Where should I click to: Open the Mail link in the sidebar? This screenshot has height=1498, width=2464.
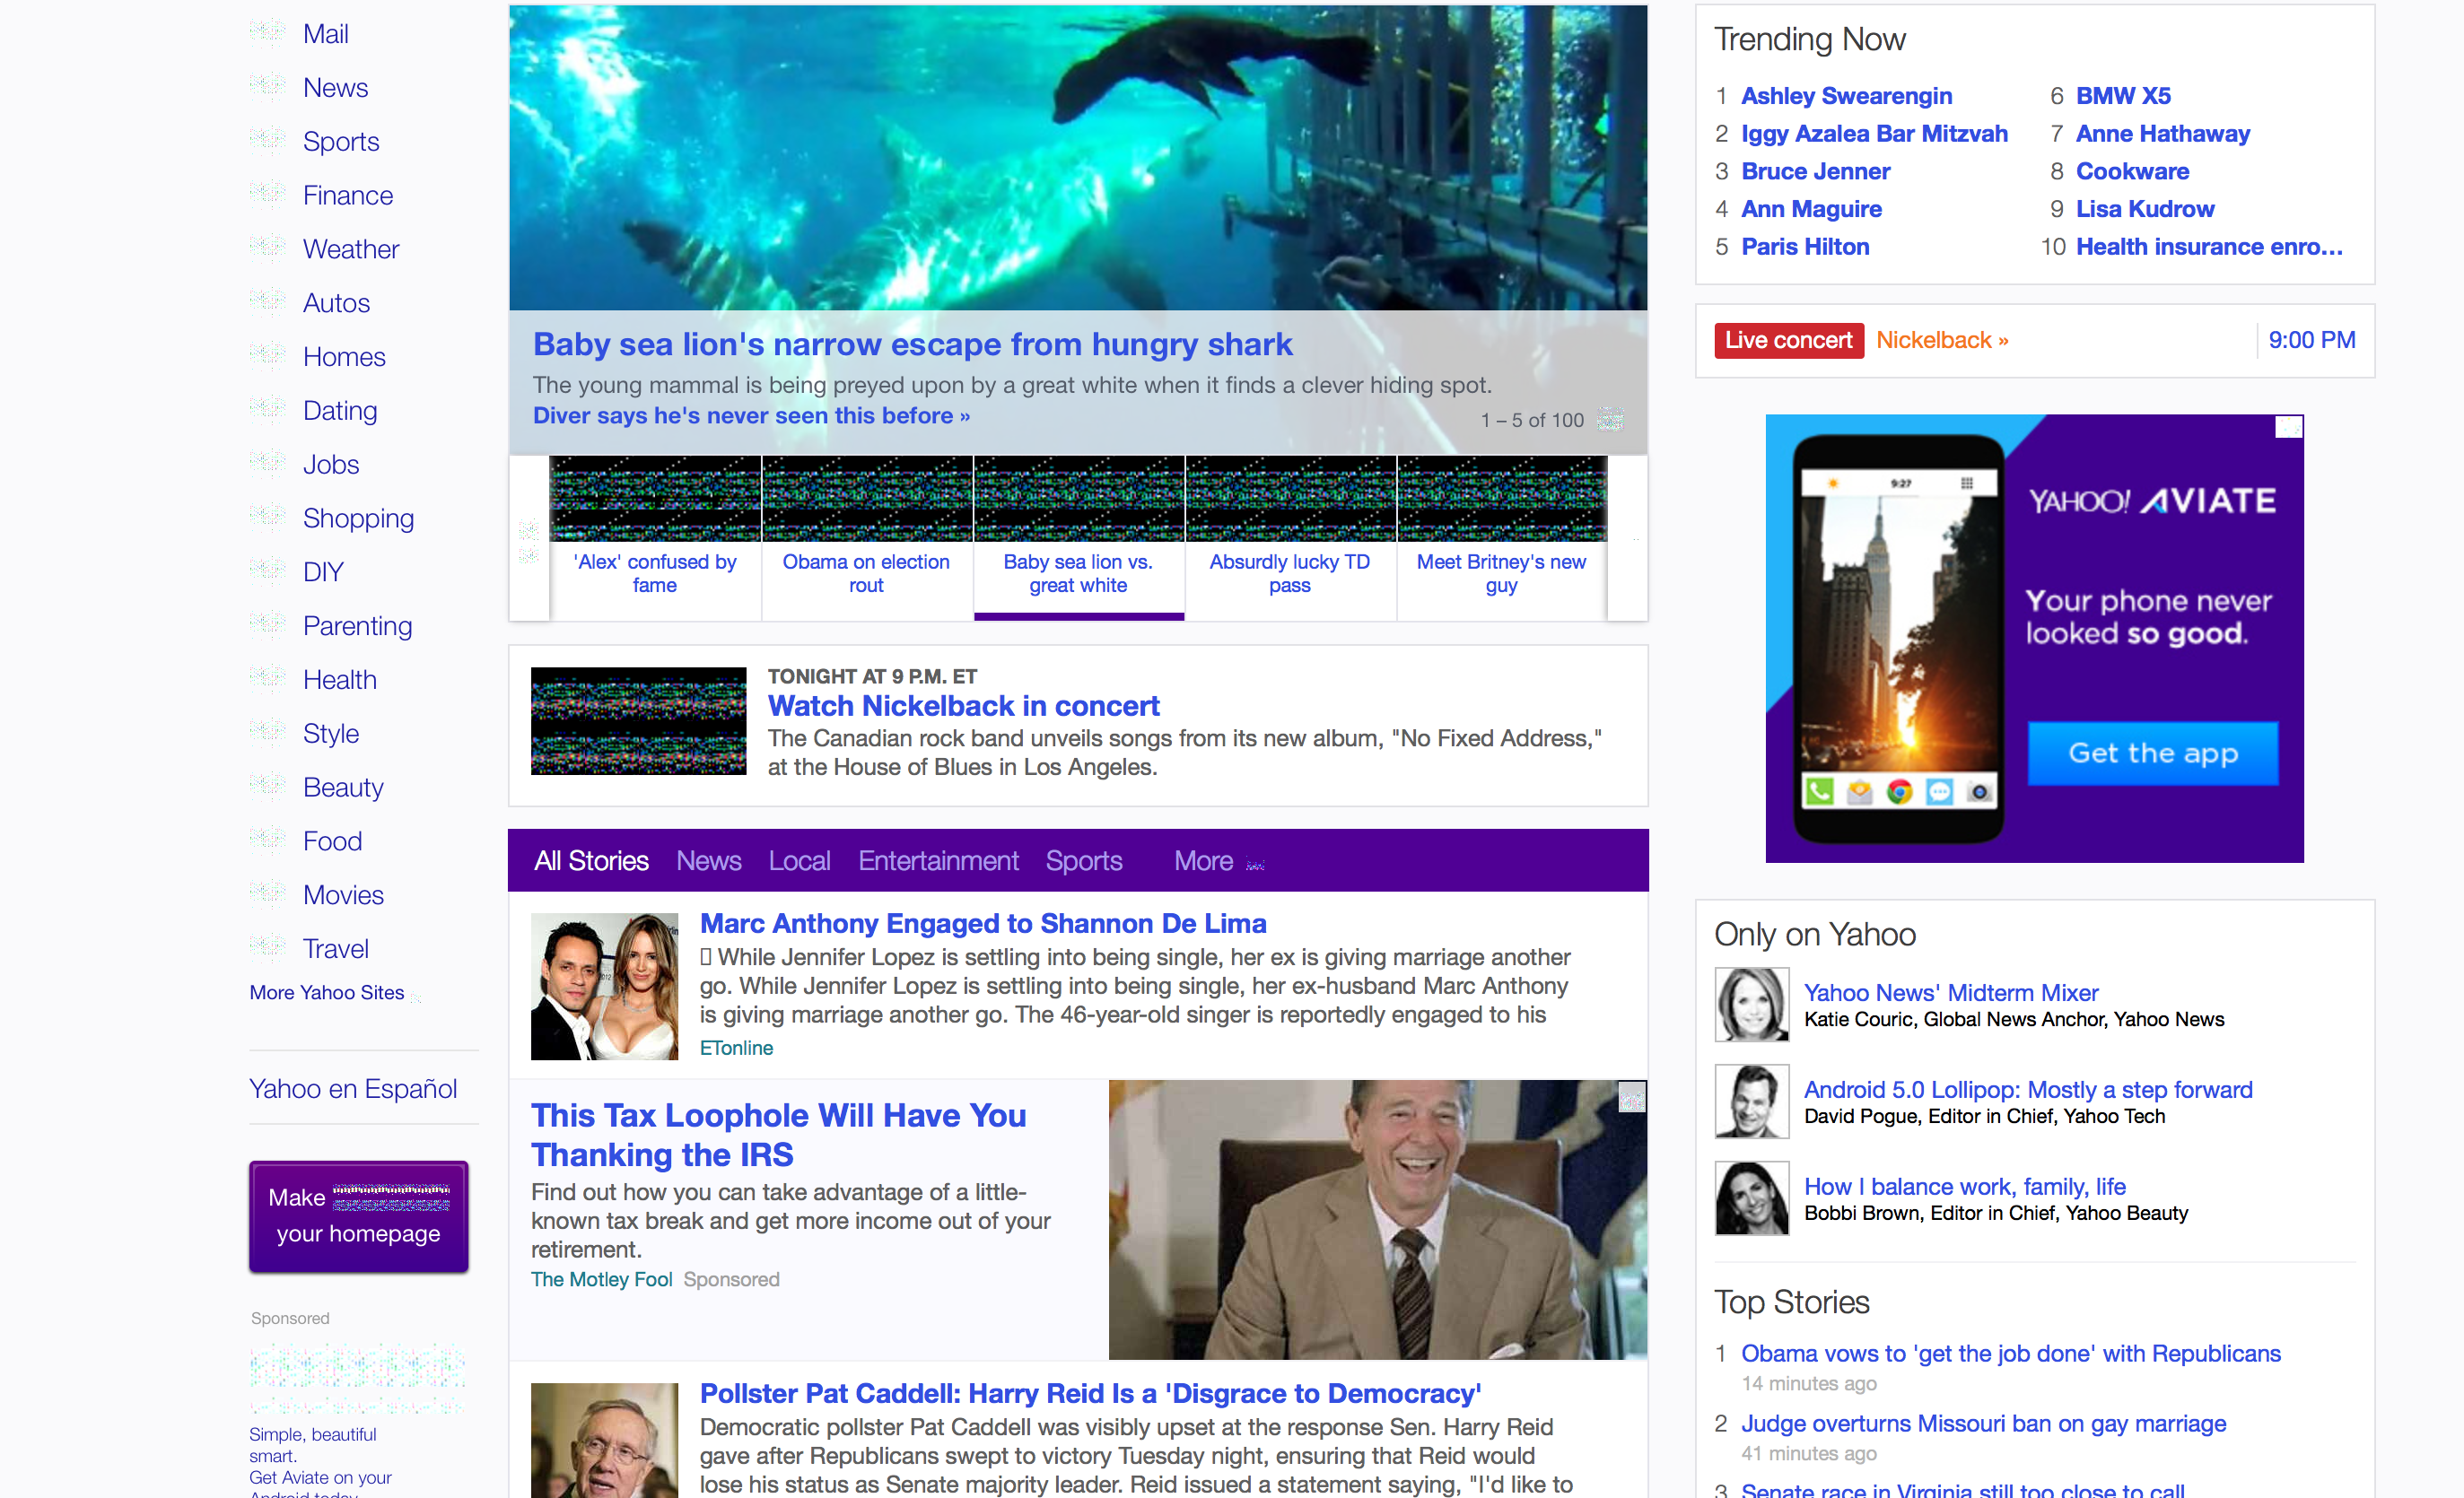click(x=326, y=34)
